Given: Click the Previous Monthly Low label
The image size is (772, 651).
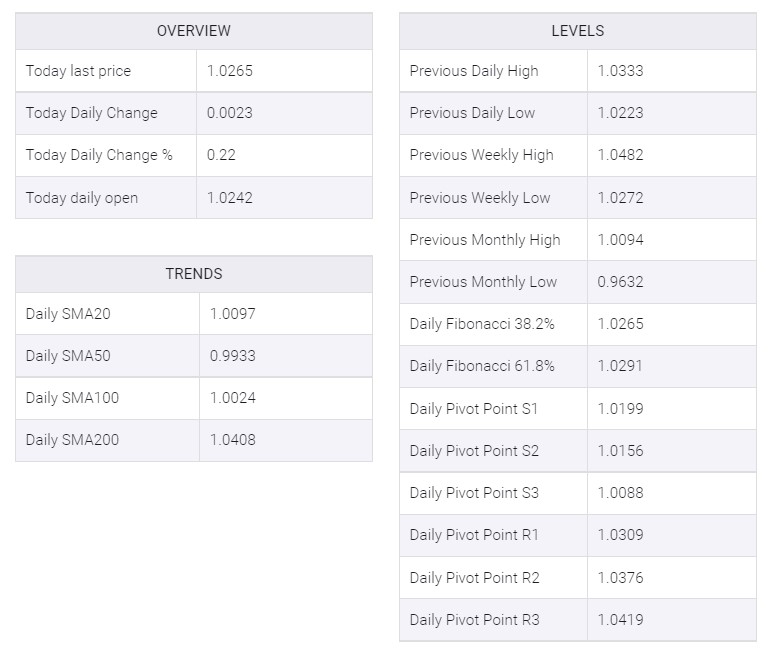Looking at the screenshot, I should 483,282.
